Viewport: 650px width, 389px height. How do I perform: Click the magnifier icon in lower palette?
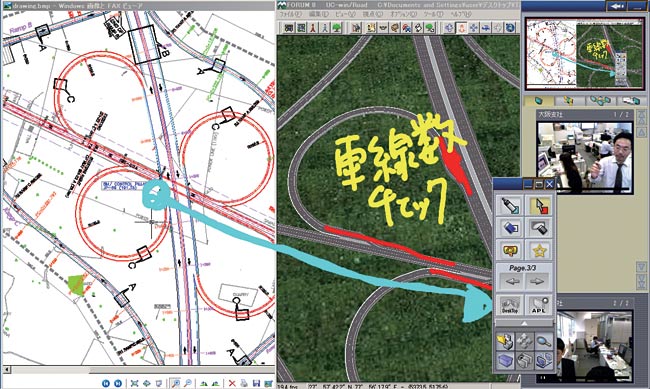(x=543, y=341)
